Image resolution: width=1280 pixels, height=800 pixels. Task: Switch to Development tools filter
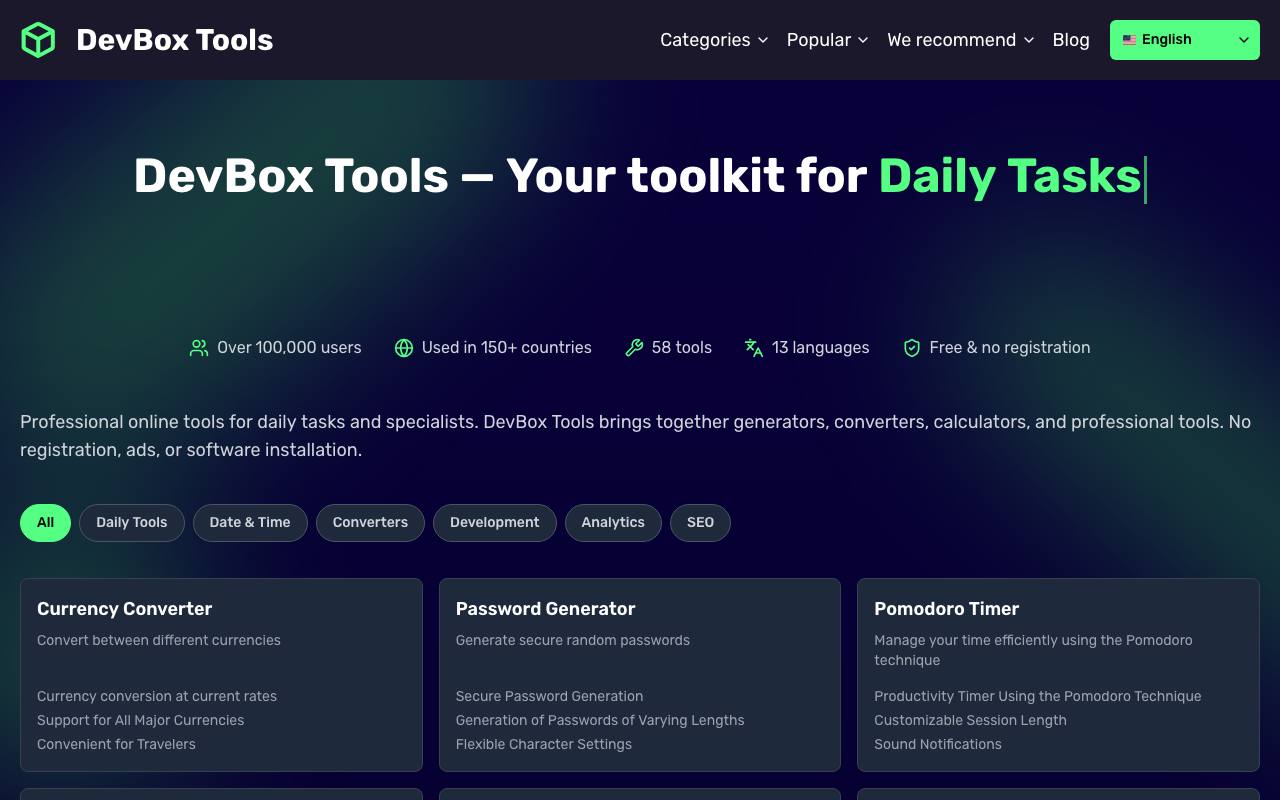click(495, 522)
